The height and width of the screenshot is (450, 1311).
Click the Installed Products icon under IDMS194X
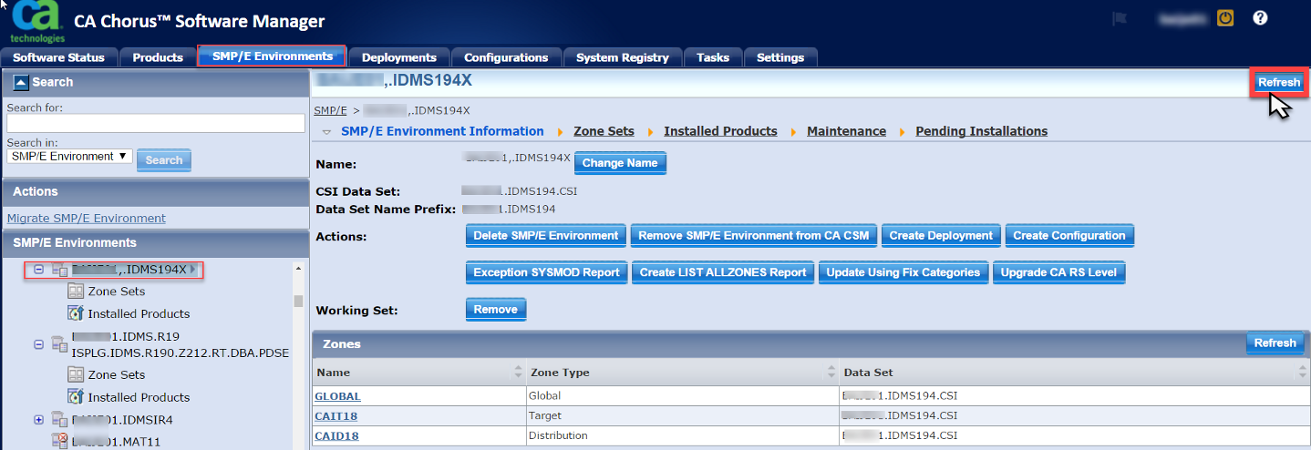75,314
